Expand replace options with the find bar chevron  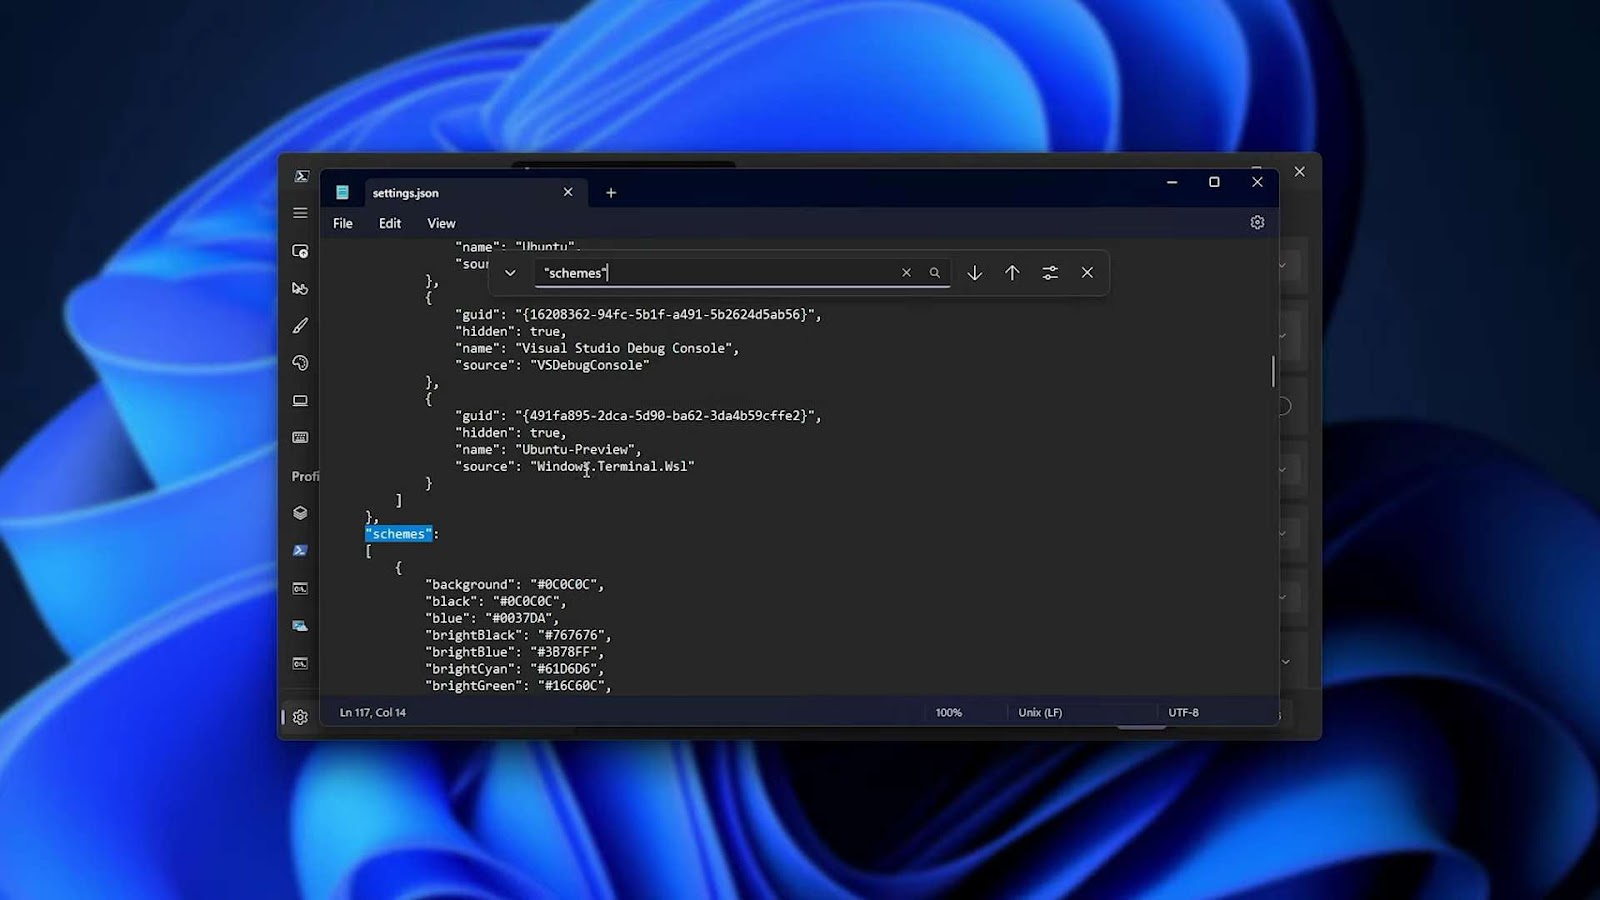510,272
